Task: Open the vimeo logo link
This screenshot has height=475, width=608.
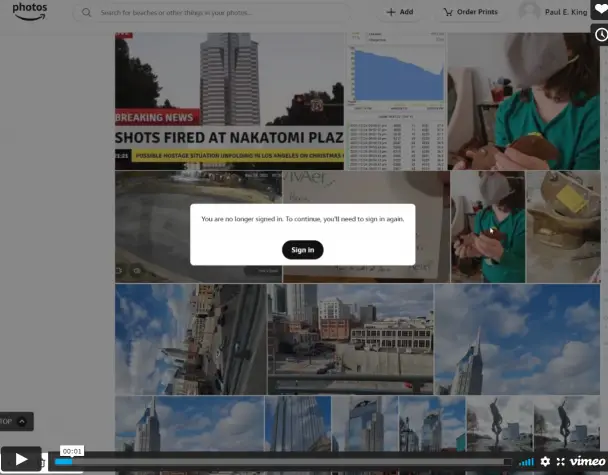Action: 587,461
